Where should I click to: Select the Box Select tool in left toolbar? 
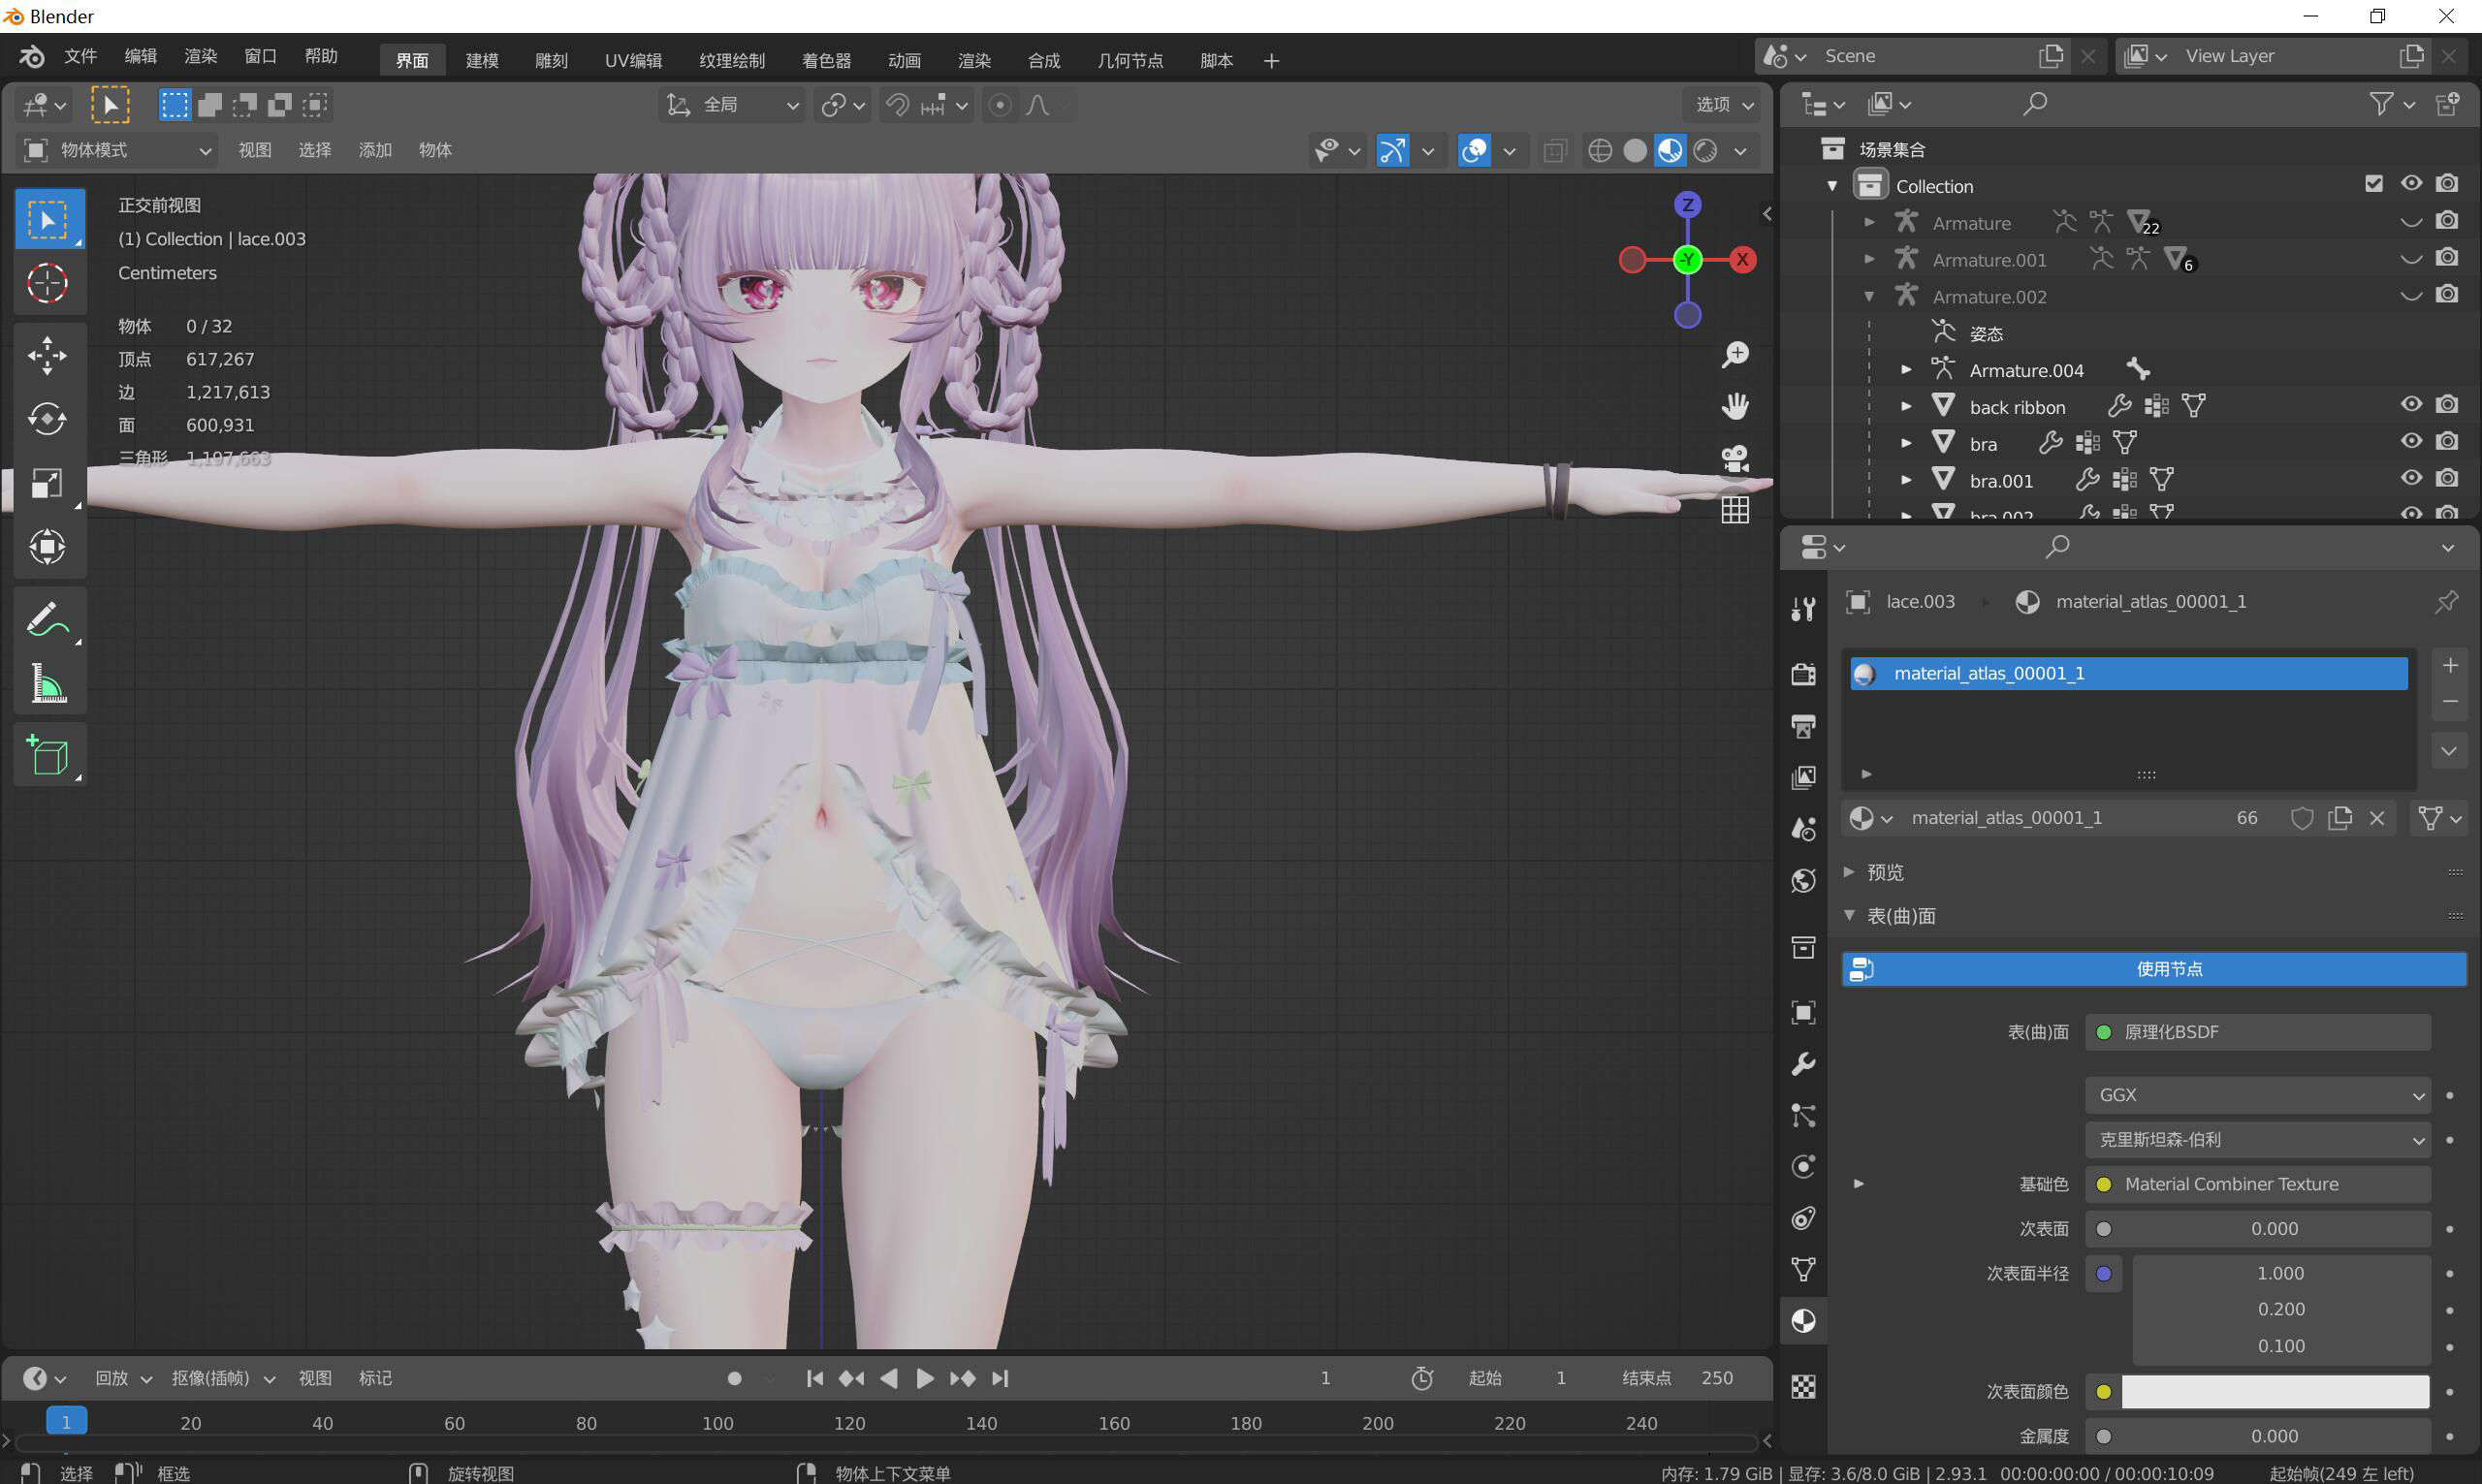pyautogui.click(x=48, y=219)
